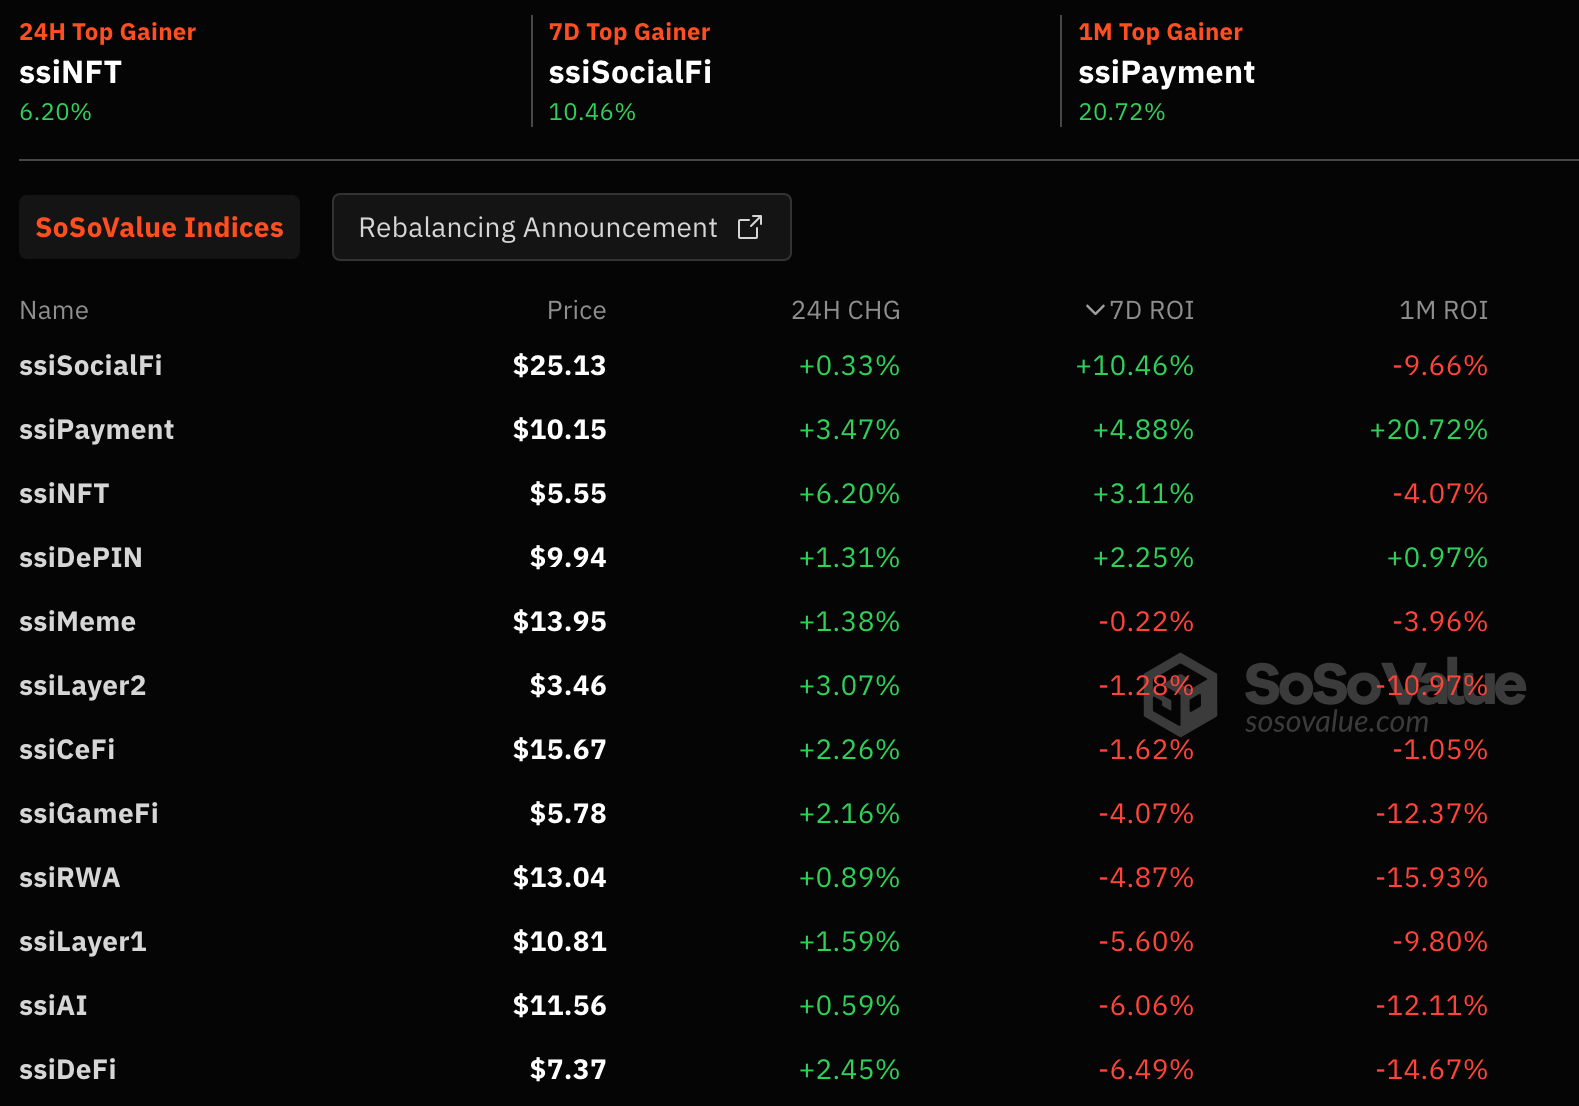Click the -6.49% 7D ROI of ssiDeFi
1579x1106 pixels.
tap(1146, 1069)
